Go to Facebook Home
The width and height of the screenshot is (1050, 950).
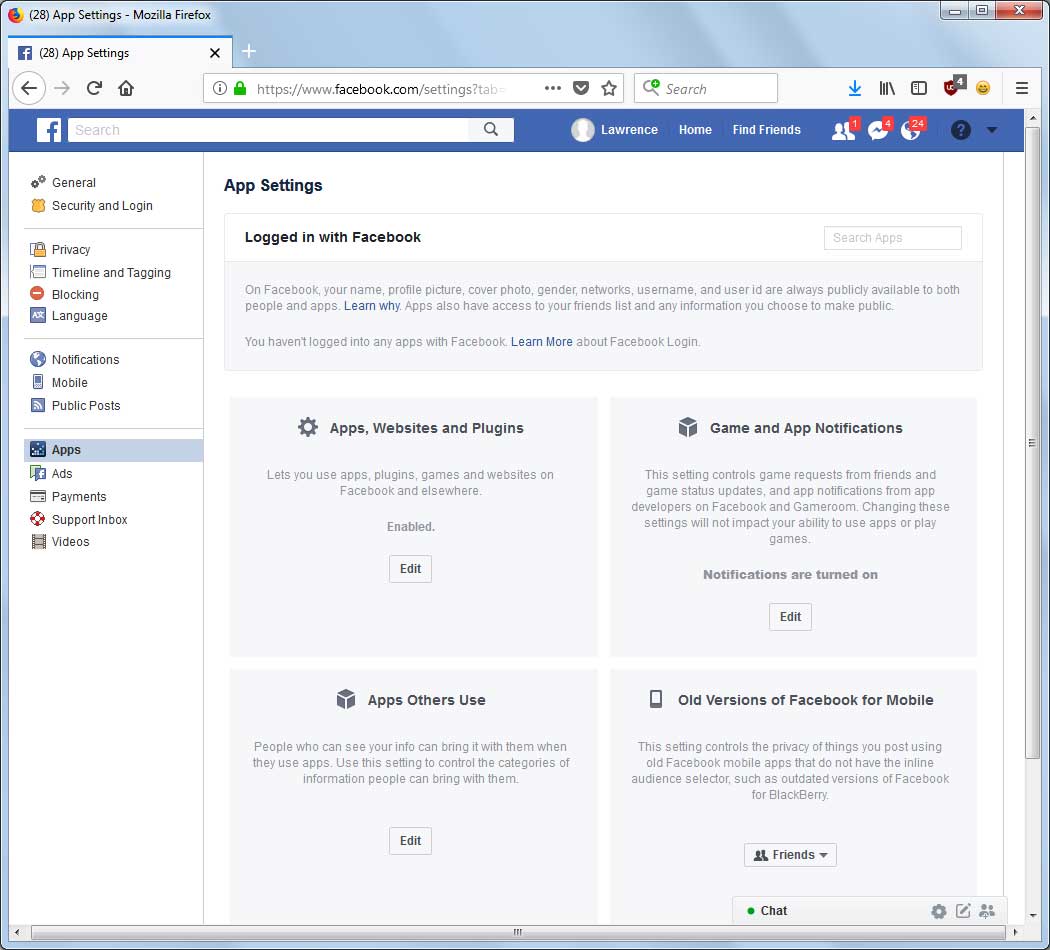(695, 130)
